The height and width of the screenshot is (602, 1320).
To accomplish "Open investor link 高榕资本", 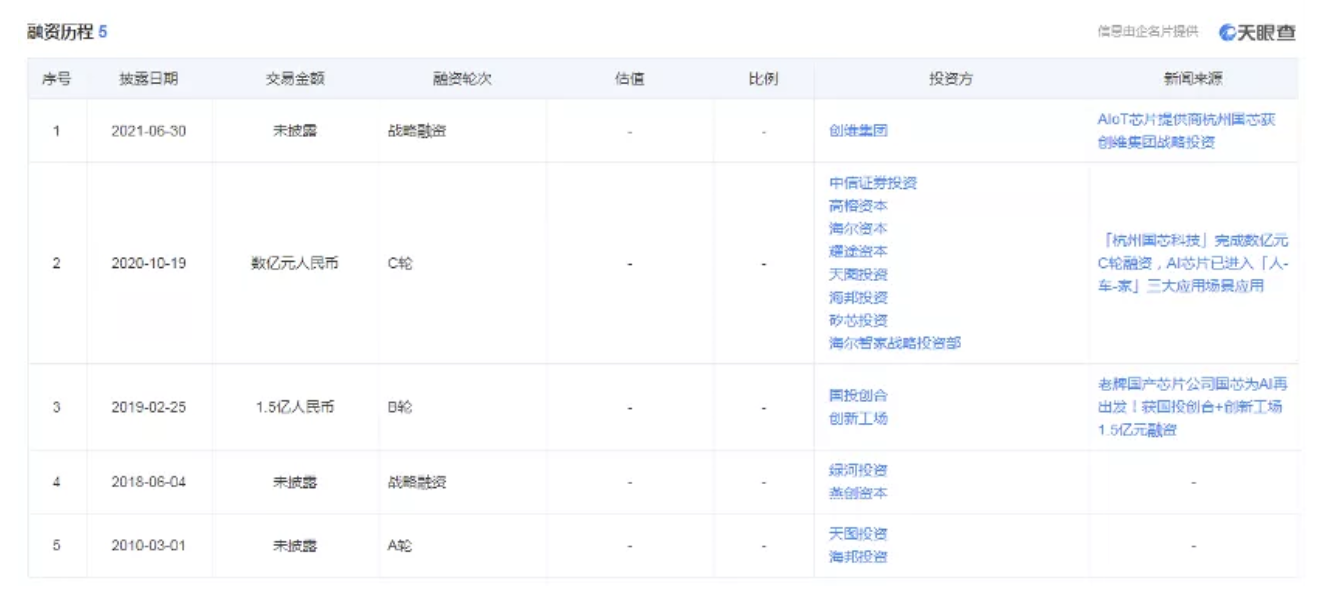I will pos(858,206).
